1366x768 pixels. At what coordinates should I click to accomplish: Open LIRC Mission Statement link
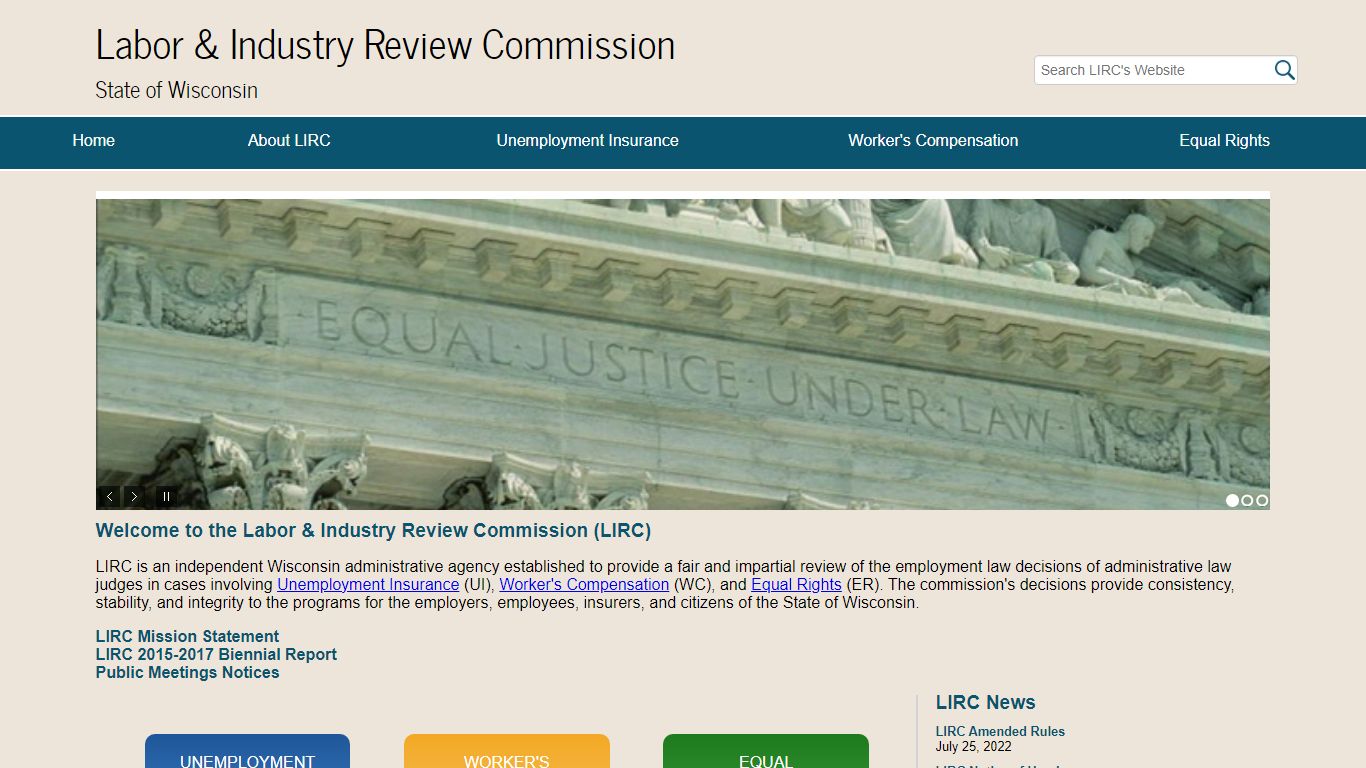click(x=187, y=636)
